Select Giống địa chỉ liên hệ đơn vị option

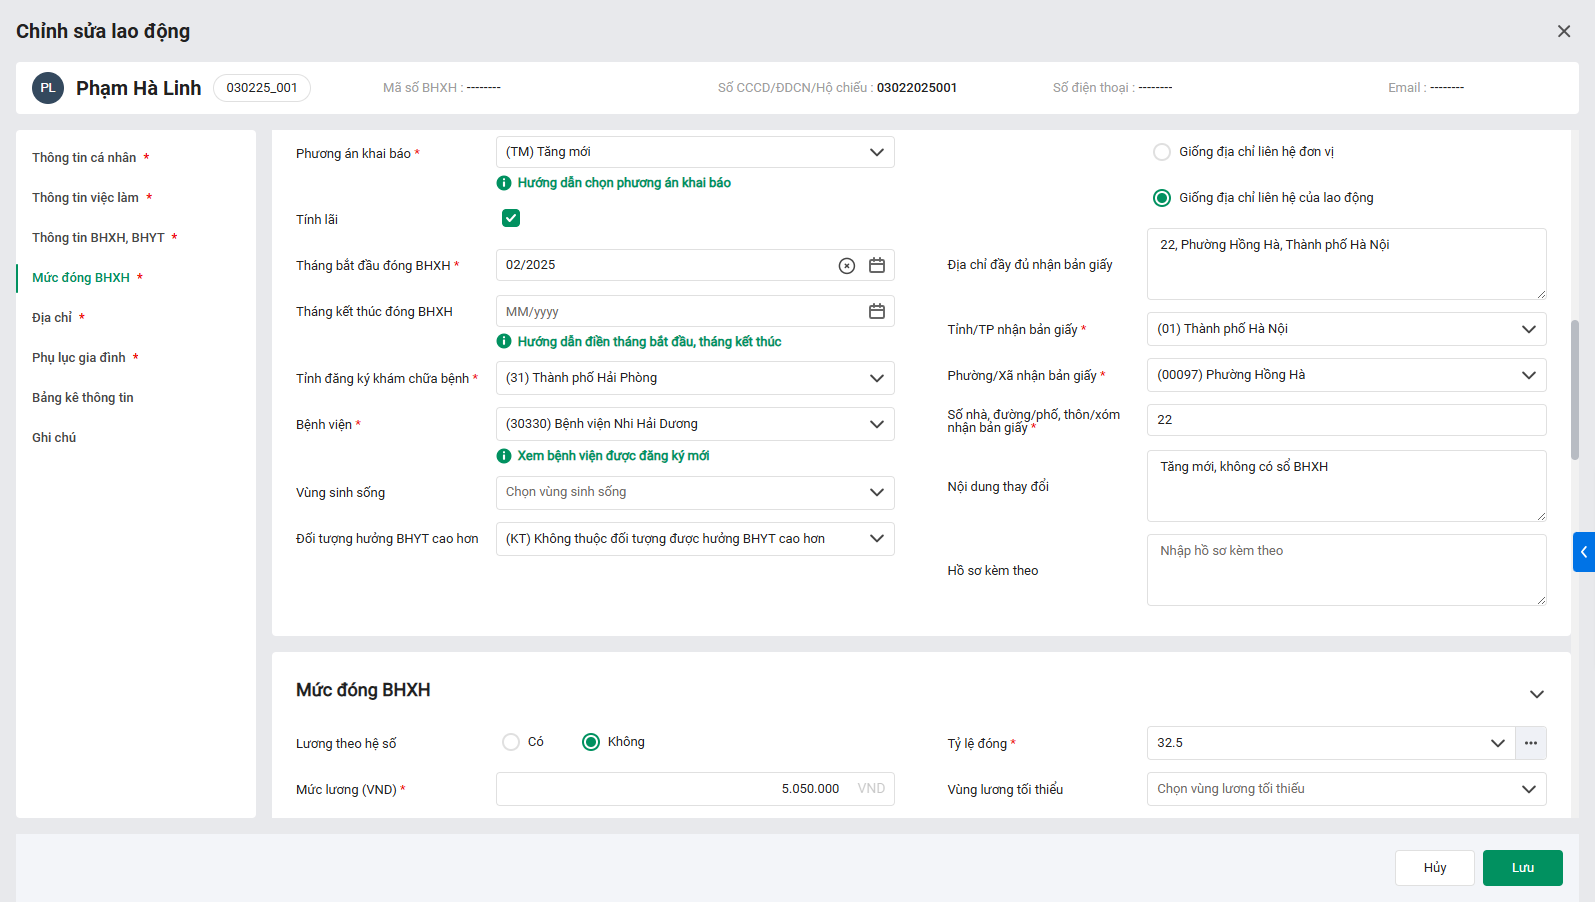[1162, 152]
